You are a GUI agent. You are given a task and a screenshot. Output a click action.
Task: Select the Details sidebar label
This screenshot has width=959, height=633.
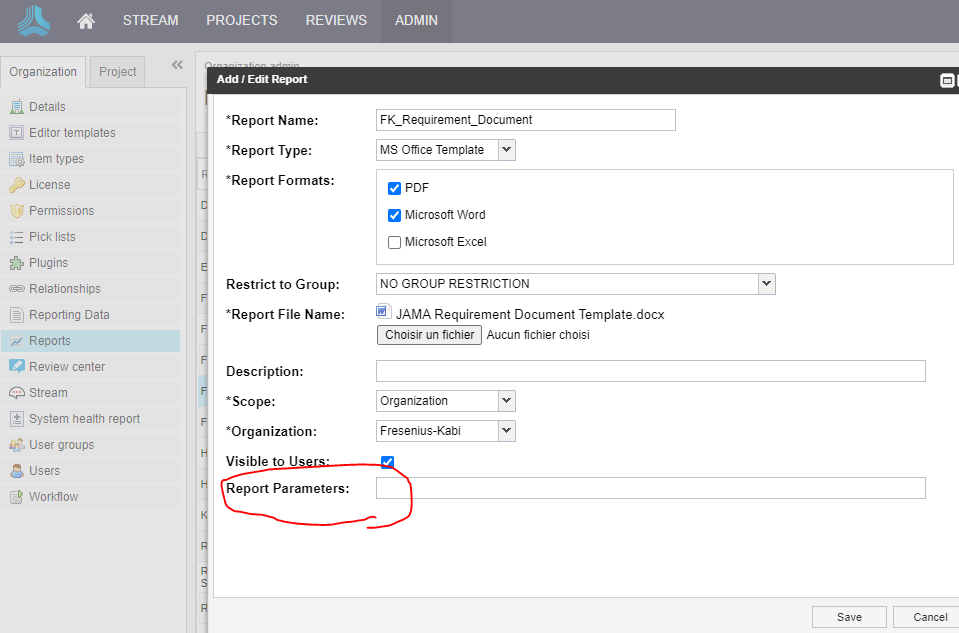[x=47, y=107]
